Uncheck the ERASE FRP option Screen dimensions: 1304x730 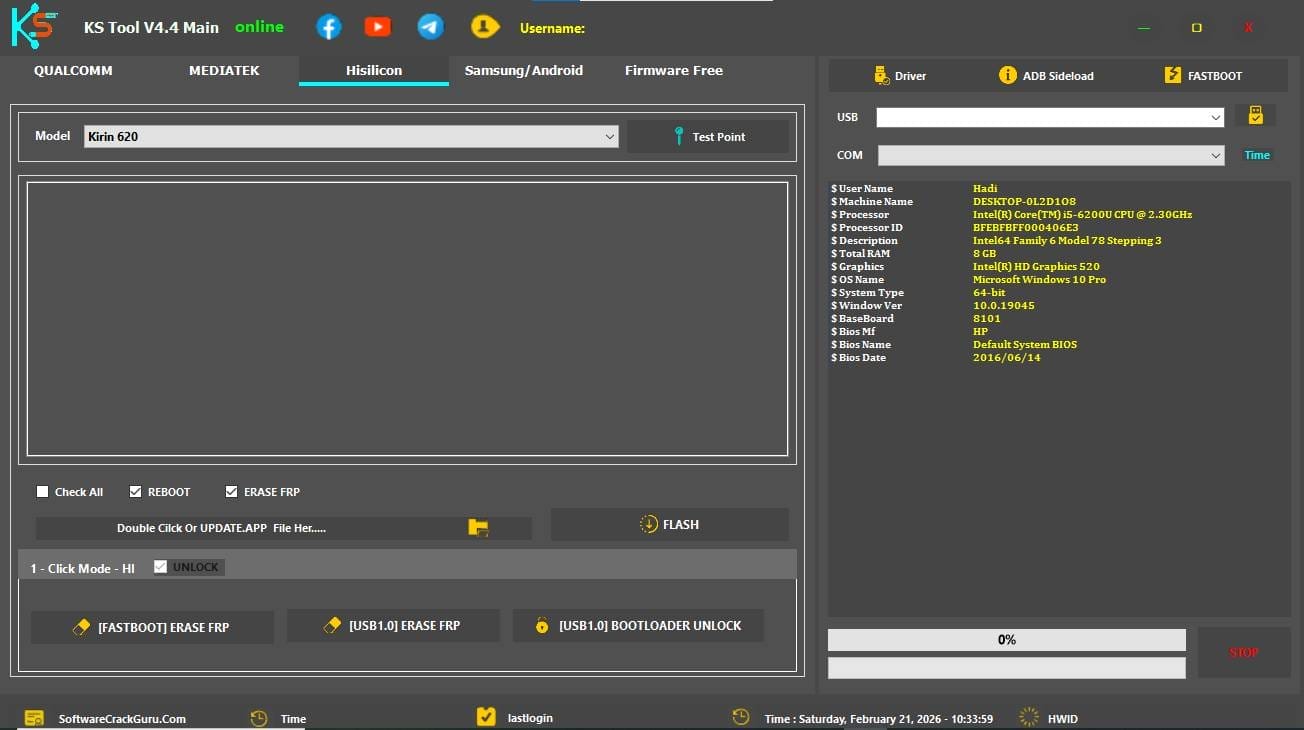tap(230, 491)
